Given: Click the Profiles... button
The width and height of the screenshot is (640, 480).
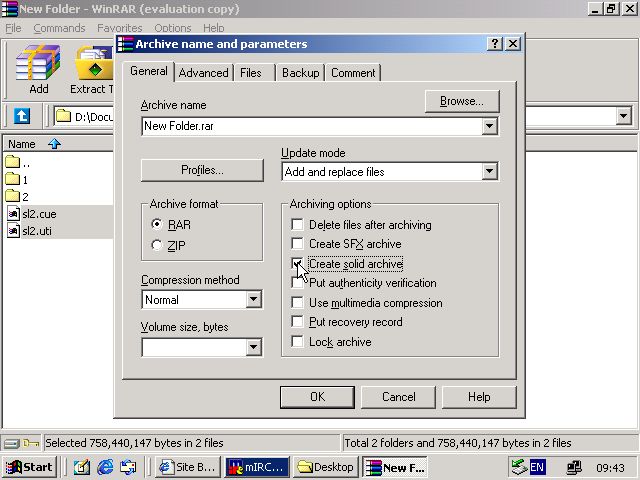Looking at the screenshot, I should coord(202,170).
